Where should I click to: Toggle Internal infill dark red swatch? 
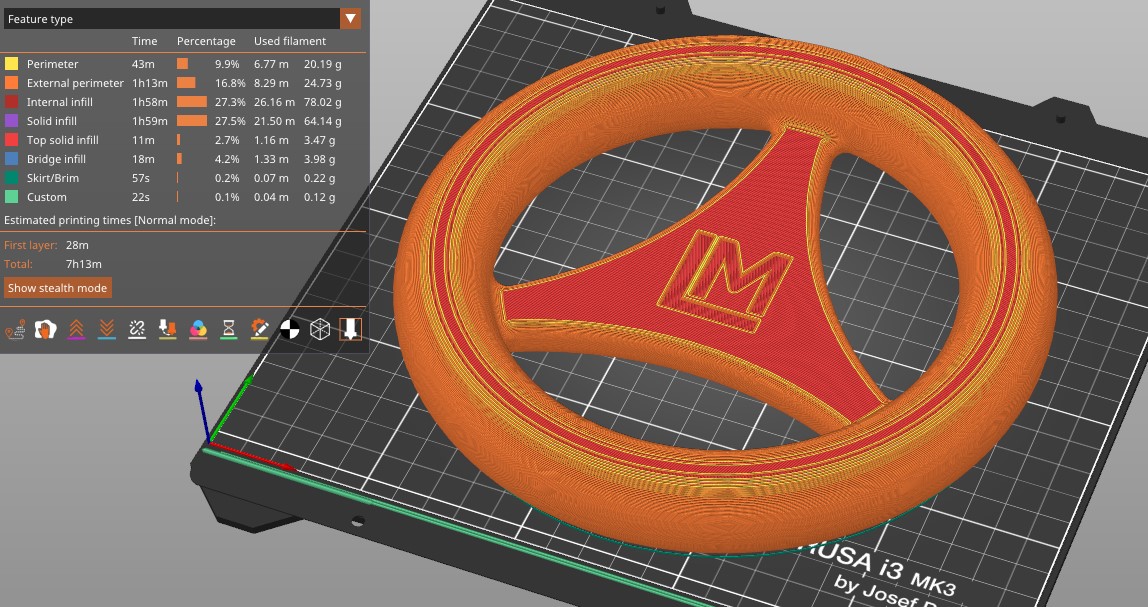pyautogui.click(x=12, y=102)
